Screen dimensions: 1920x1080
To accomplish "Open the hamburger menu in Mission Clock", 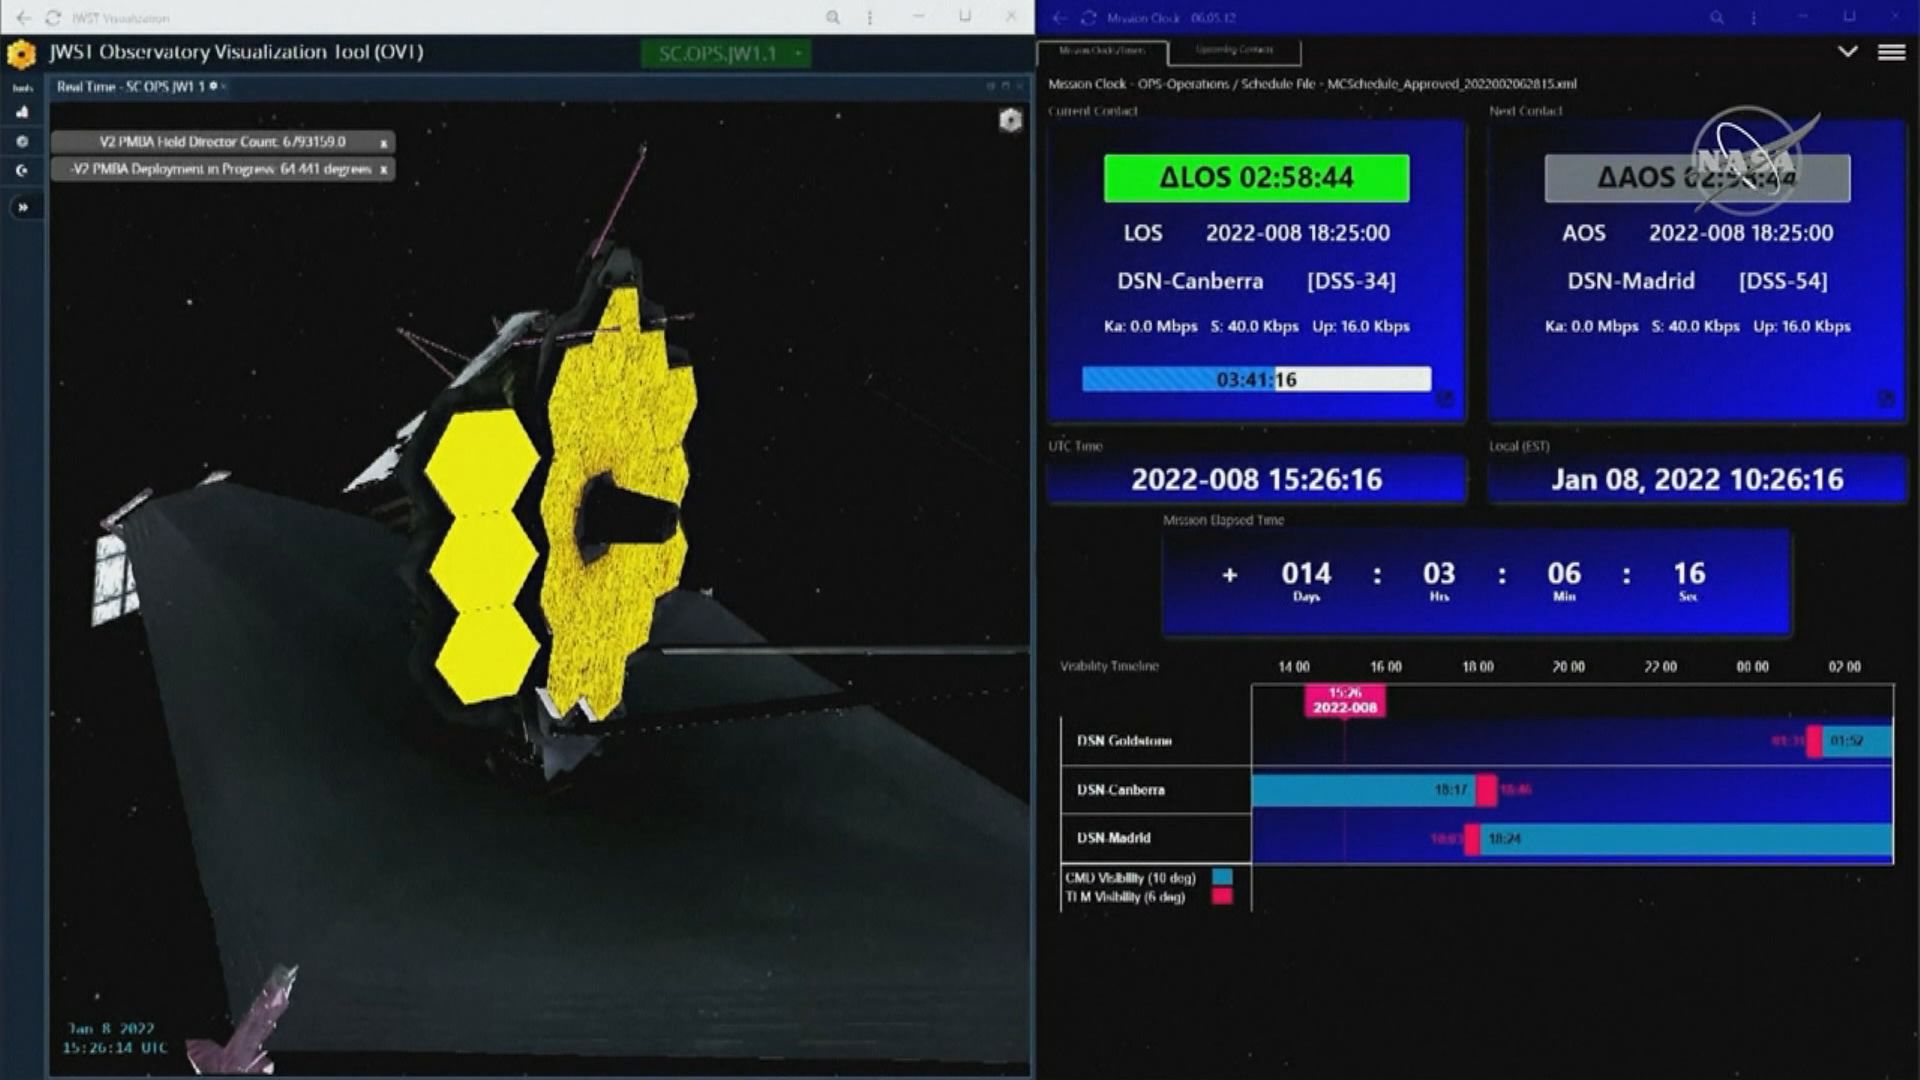I will point(1891,53).
